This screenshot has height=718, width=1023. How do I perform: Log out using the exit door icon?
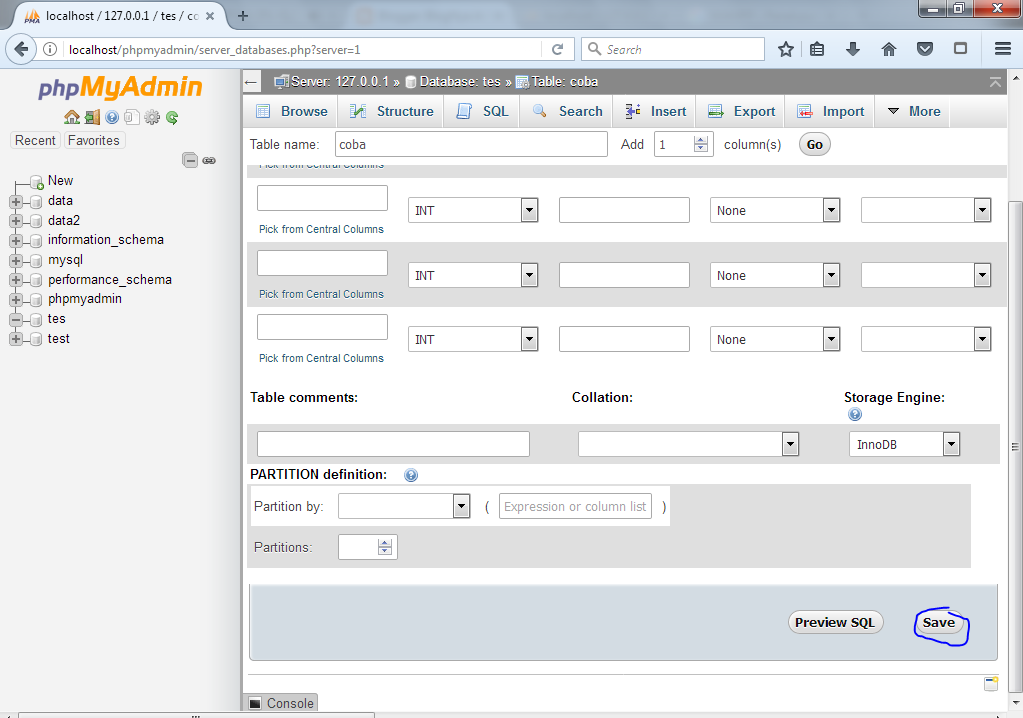92,117
